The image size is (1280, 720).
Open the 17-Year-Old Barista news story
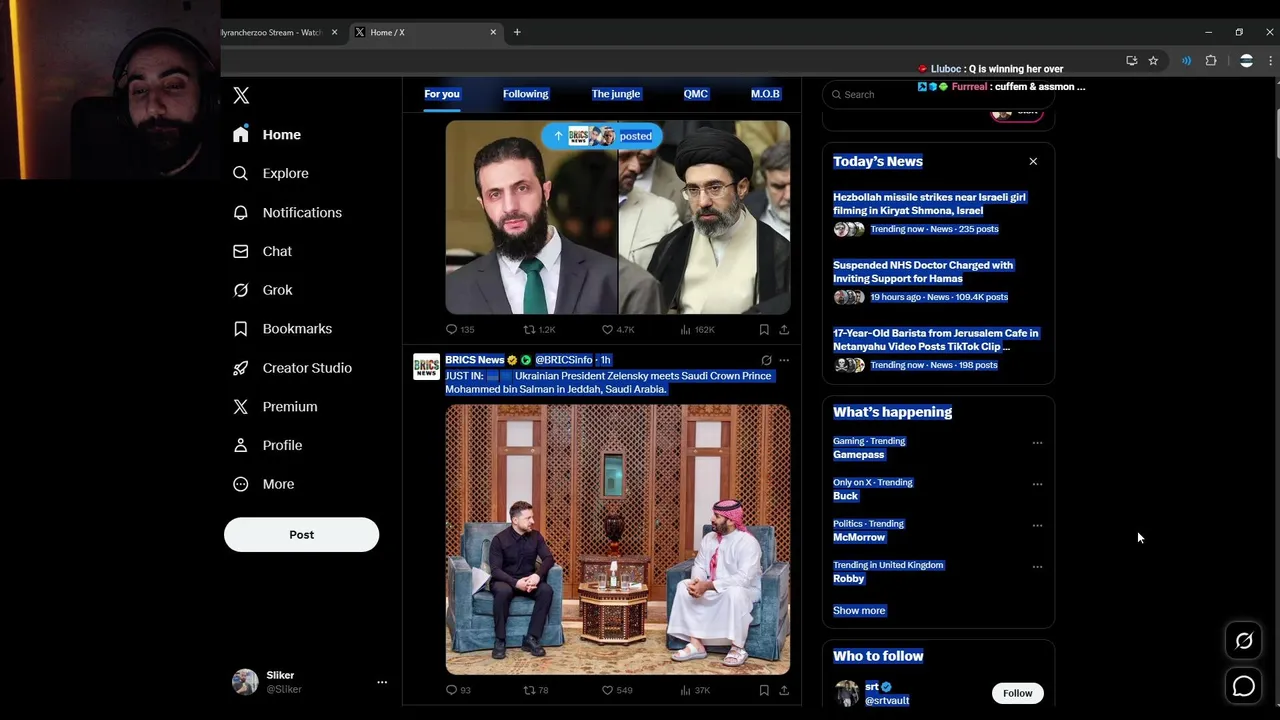pyautogui.click(x=935, y=340)
